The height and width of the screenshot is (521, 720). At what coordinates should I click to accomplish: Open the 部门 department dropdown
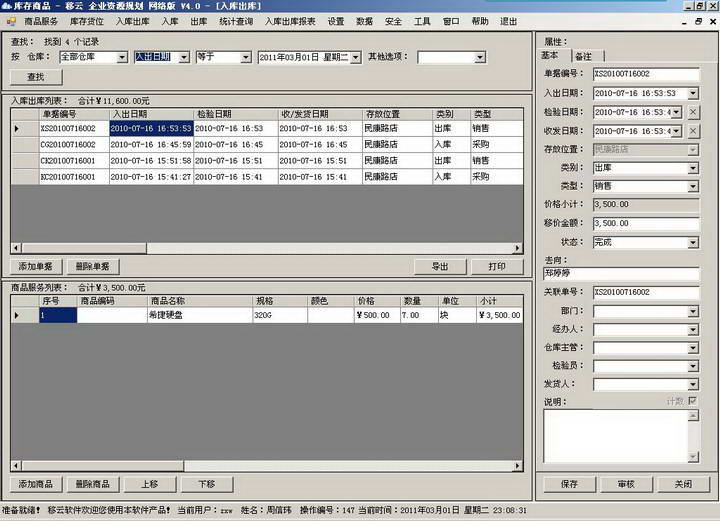tap(692, 310)
